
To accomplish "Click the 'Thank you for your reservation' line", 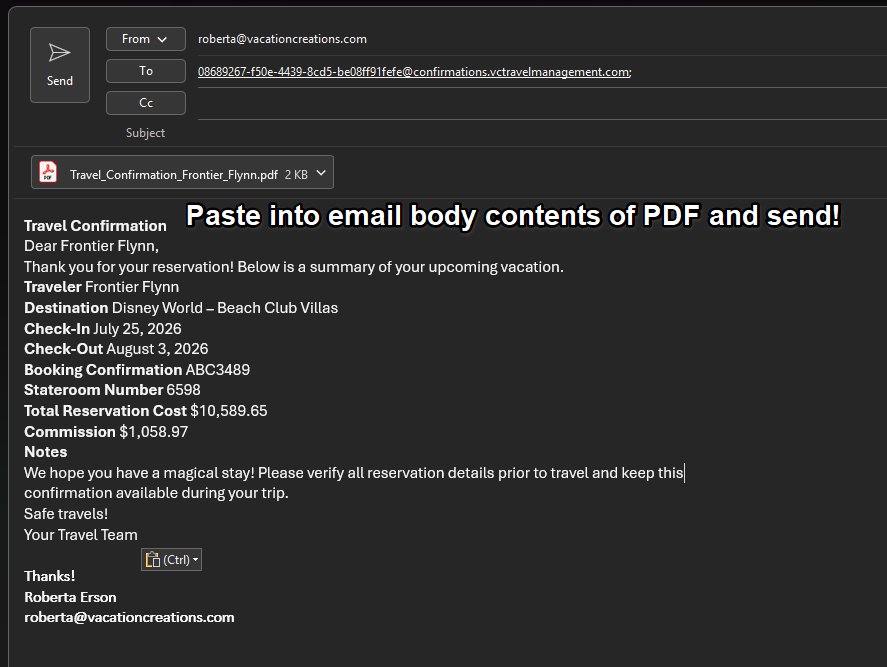I will pos(294,267).
